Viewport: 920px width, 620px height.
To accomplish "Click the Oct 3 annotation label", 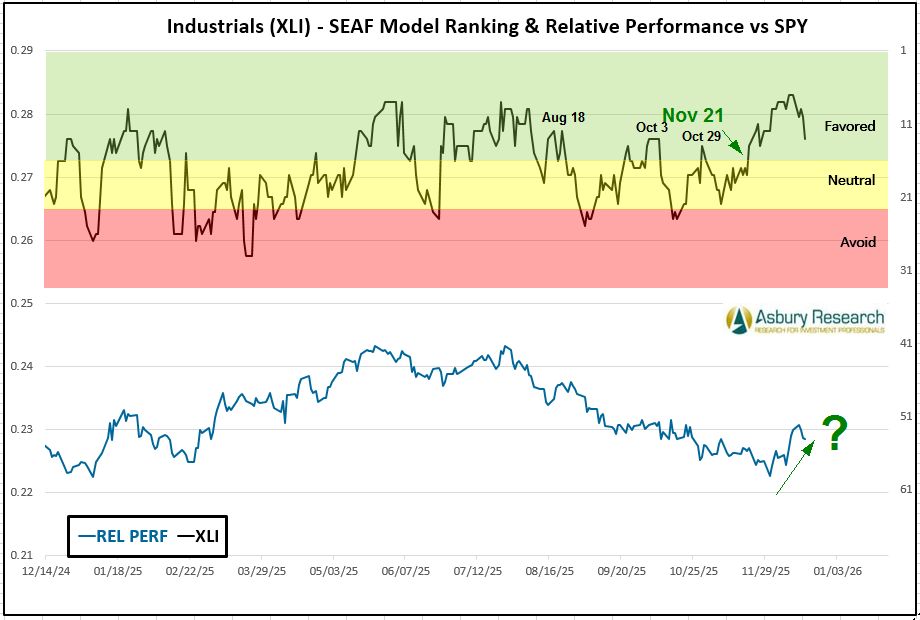I will click(x=652, y=127).
